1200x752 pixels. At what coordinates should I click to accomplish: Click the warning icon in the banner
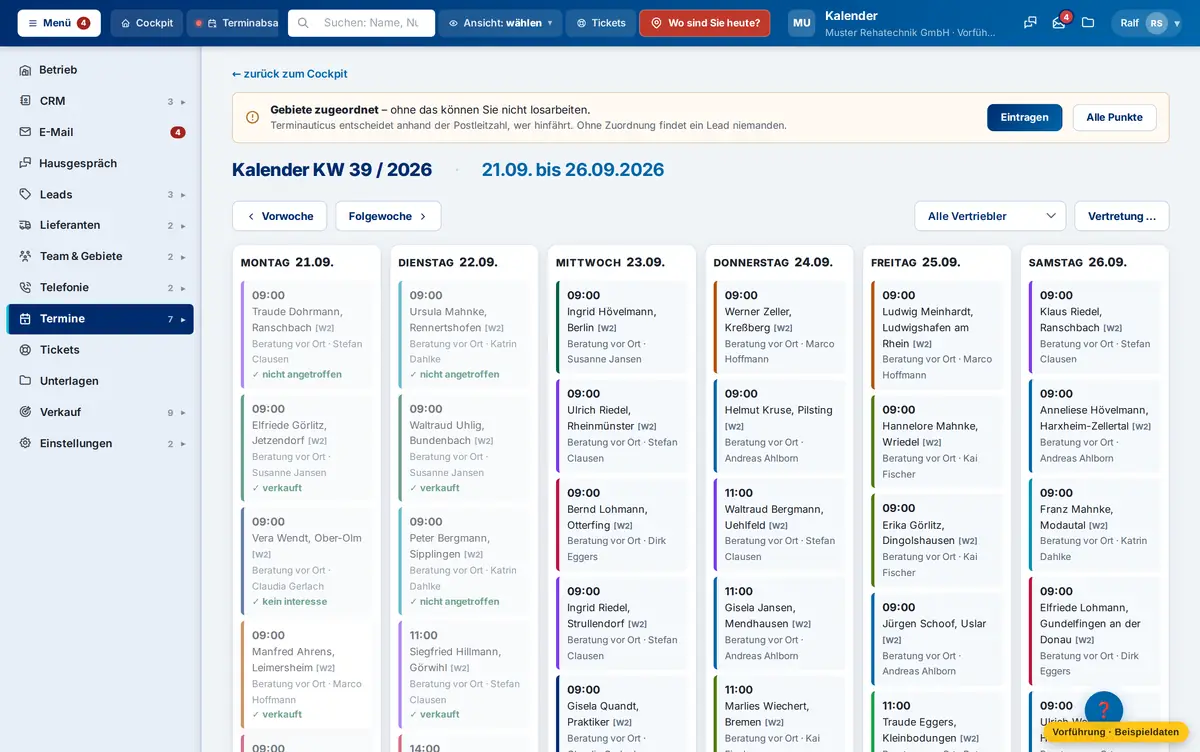(x=252, y=117)
